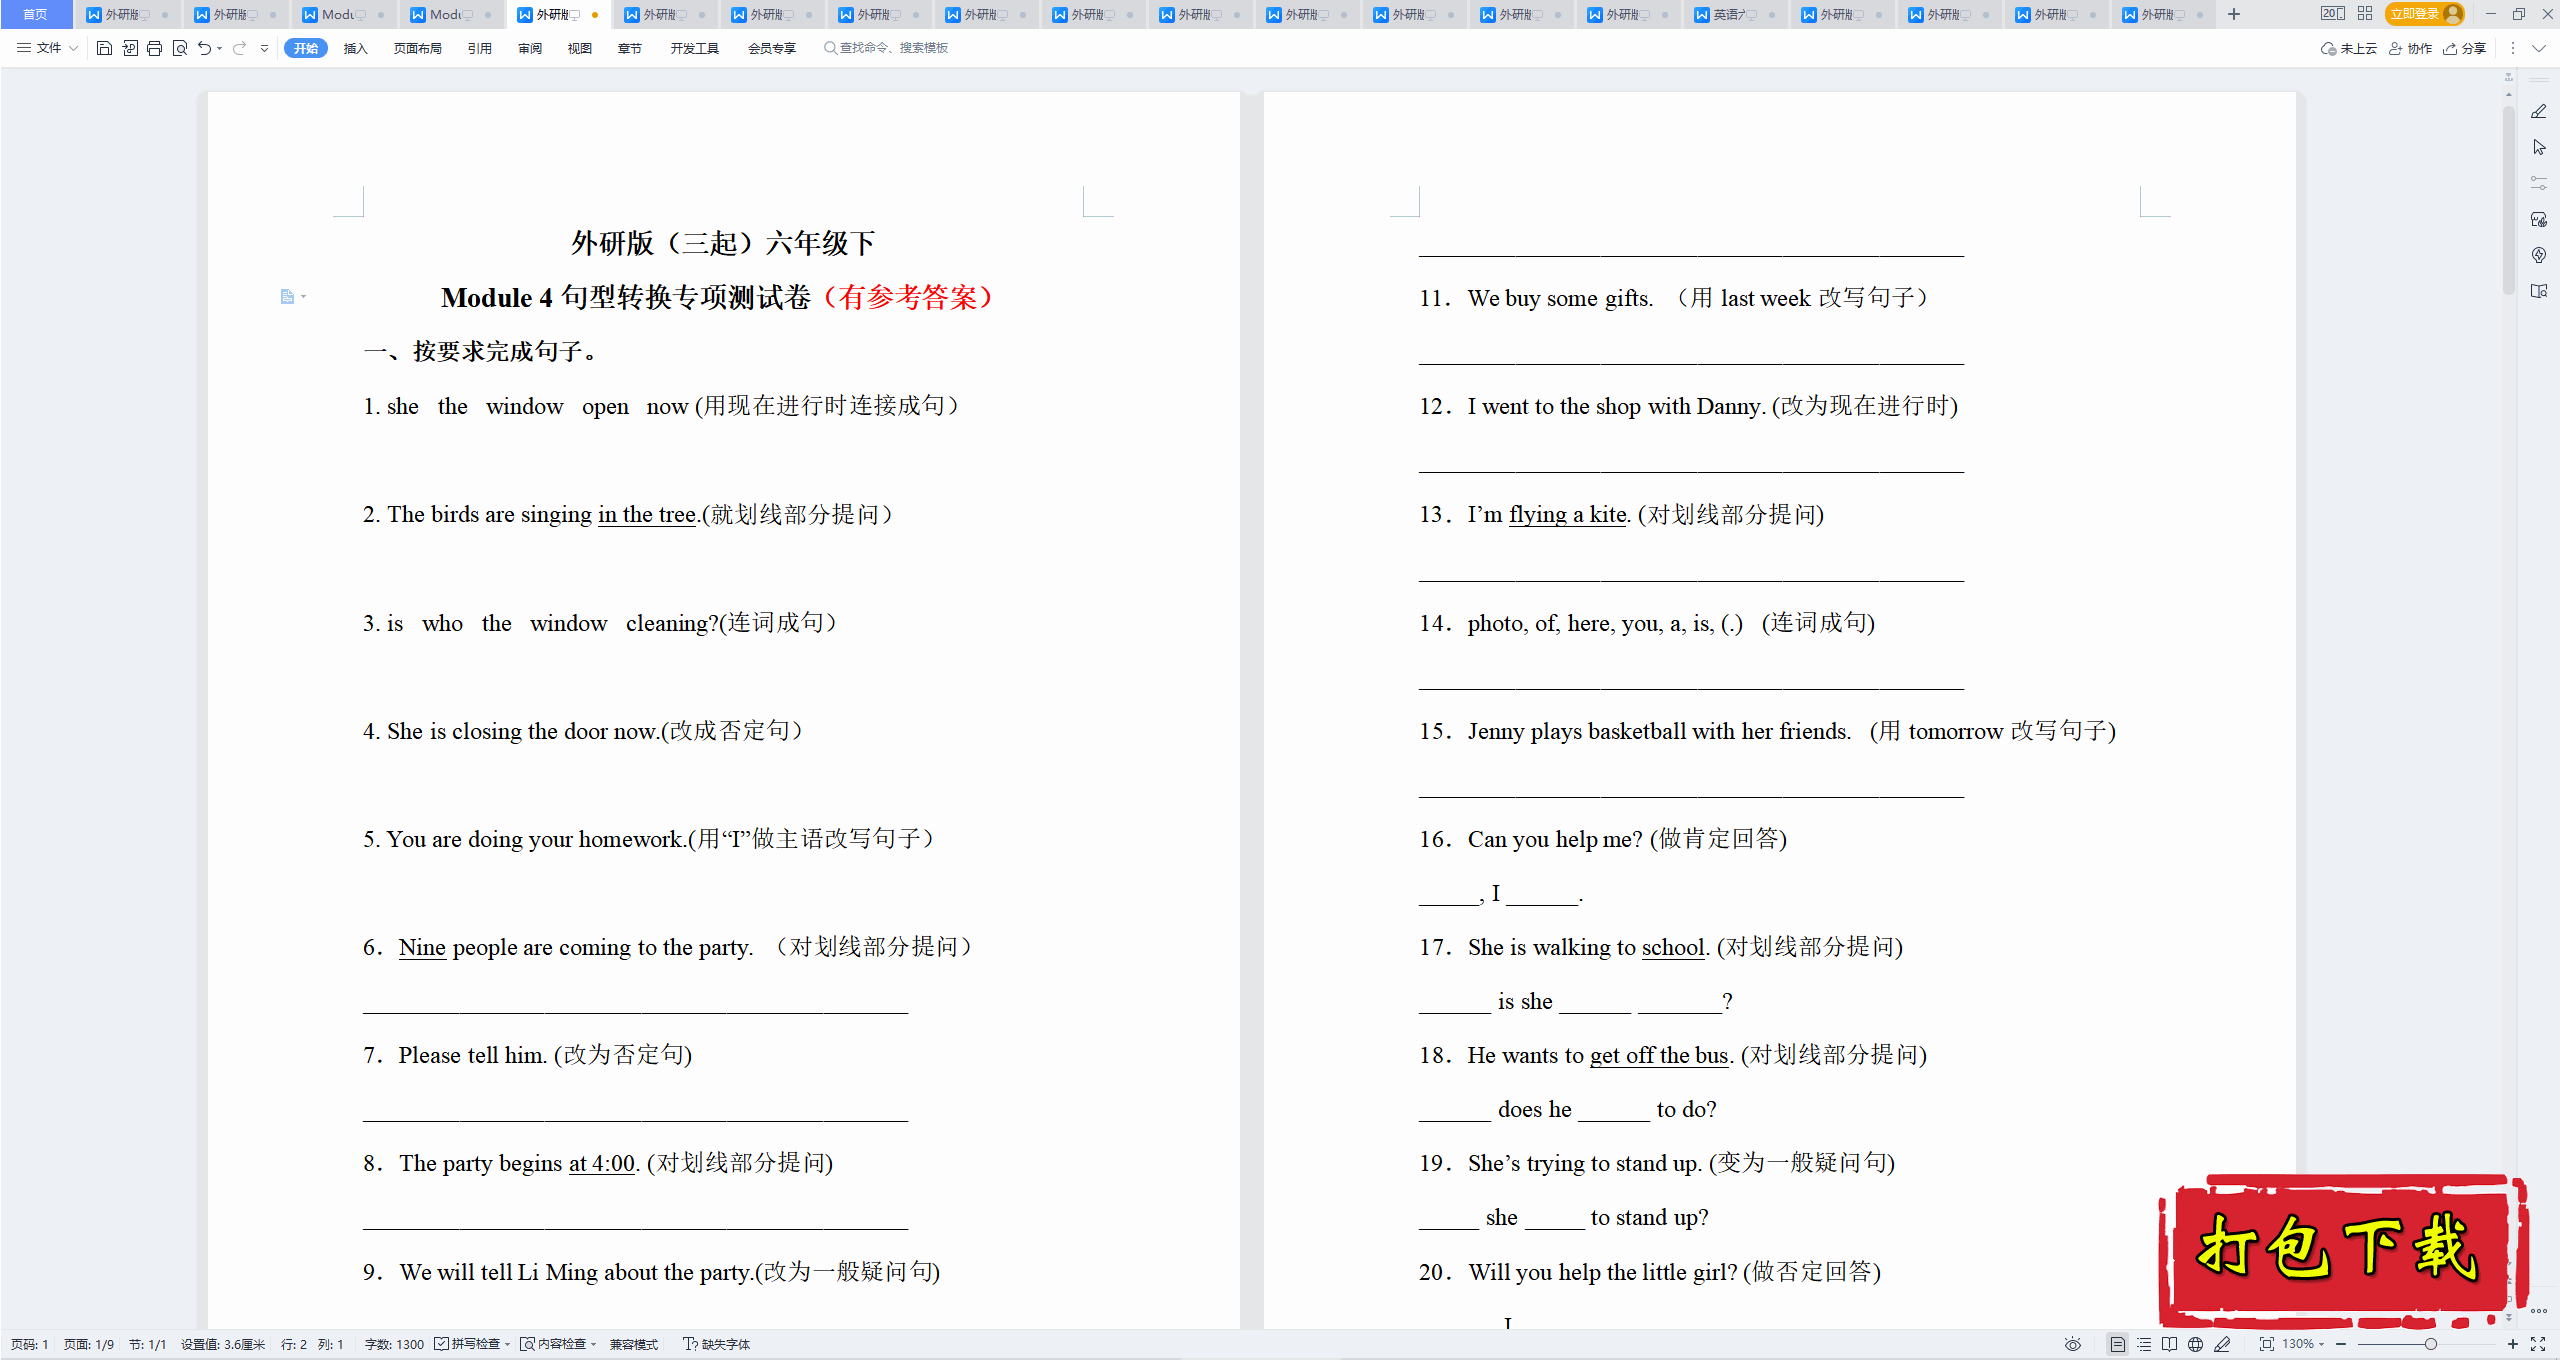
Task: Switch to the 英语 document tab
Action: (1738, 14)
